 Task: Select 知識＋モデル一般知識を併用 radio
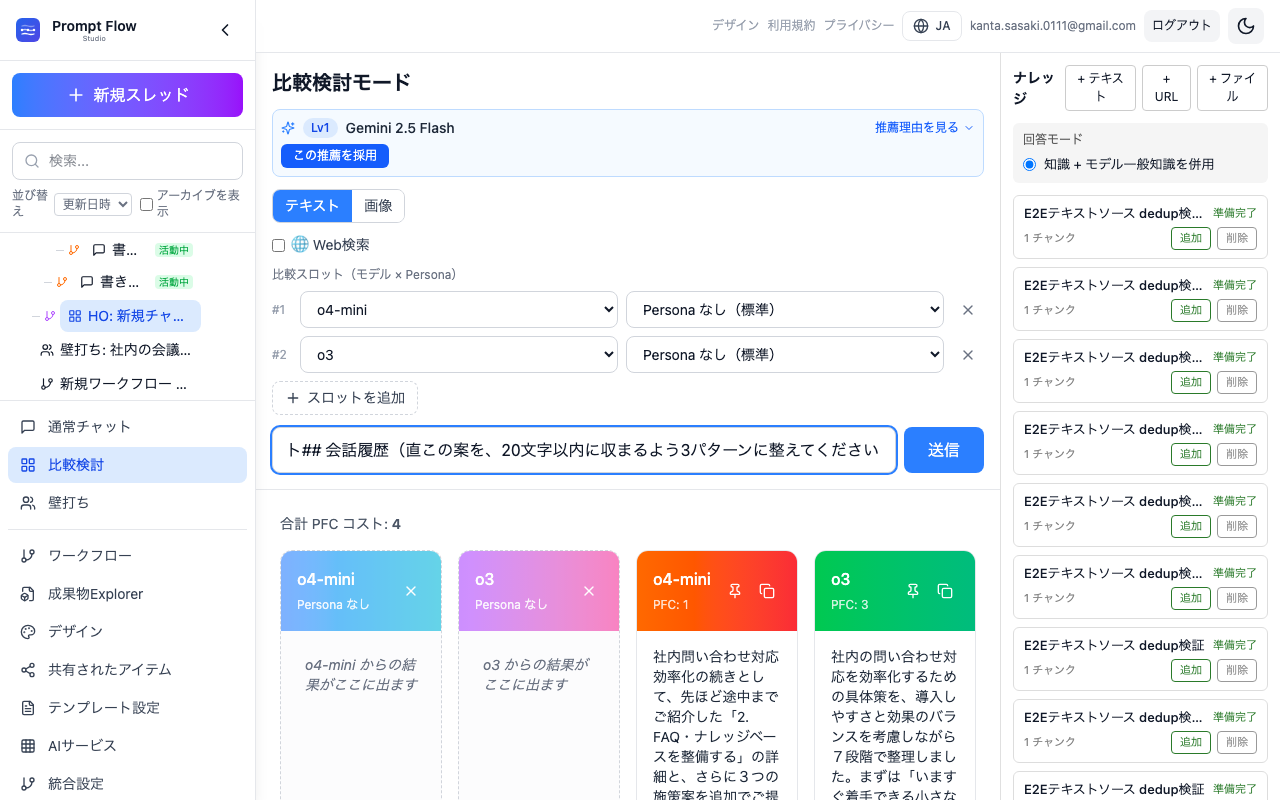click(x=1030, y=164)
